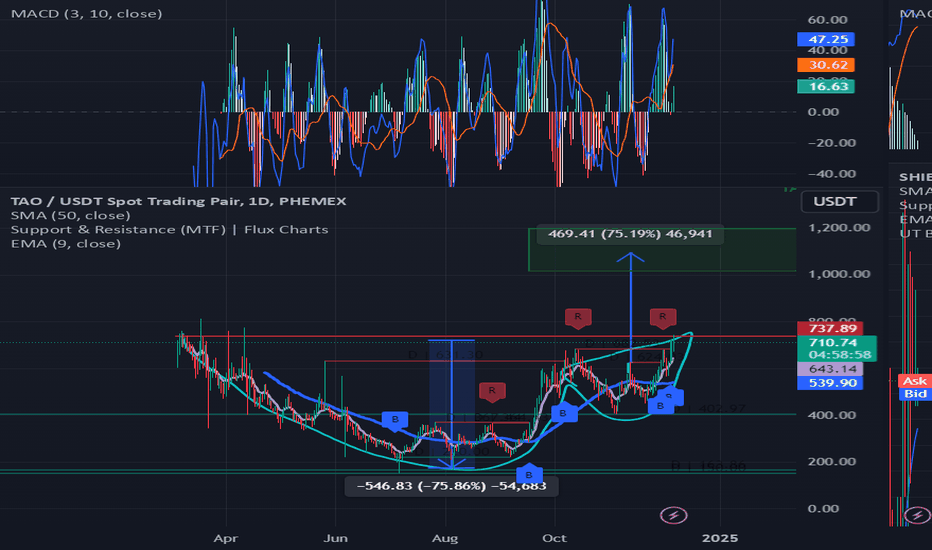Screen dimensions: 932x550
Task: Click the Oct label on time axis
Action: pos(555,538)
